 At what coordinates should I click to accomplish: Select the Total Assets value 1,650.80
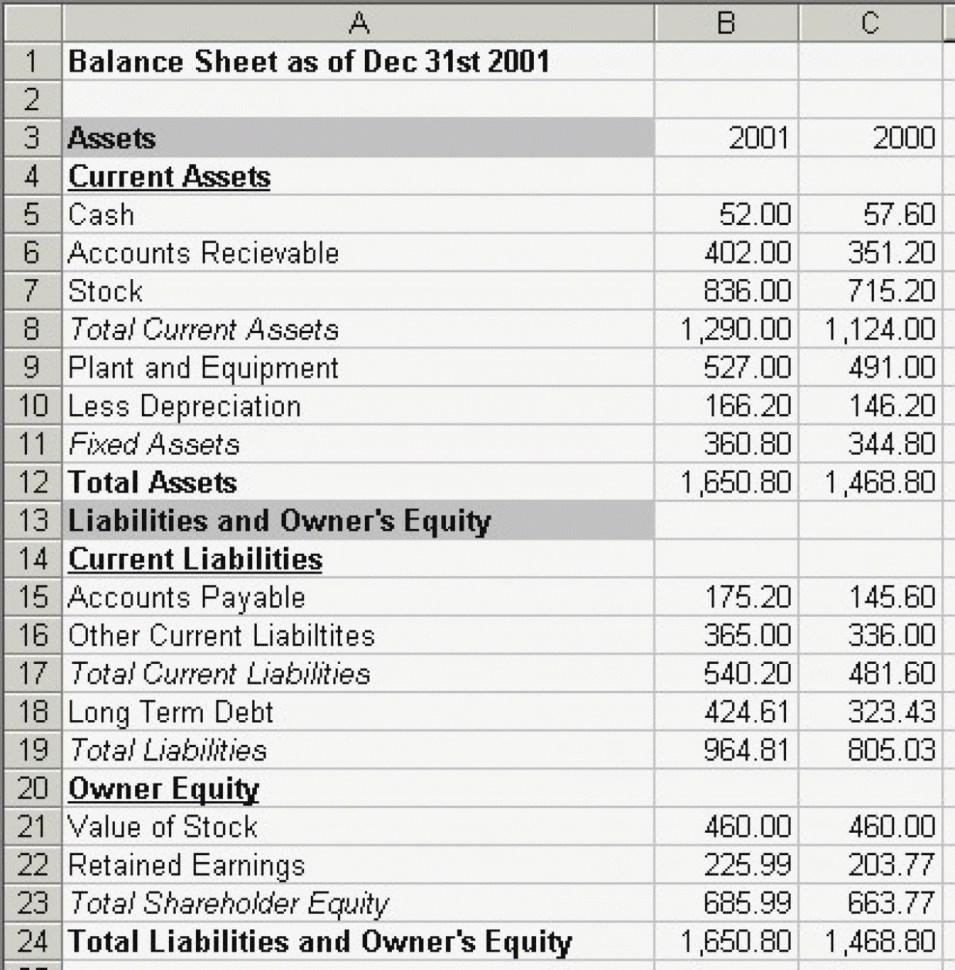click(728, 482)
